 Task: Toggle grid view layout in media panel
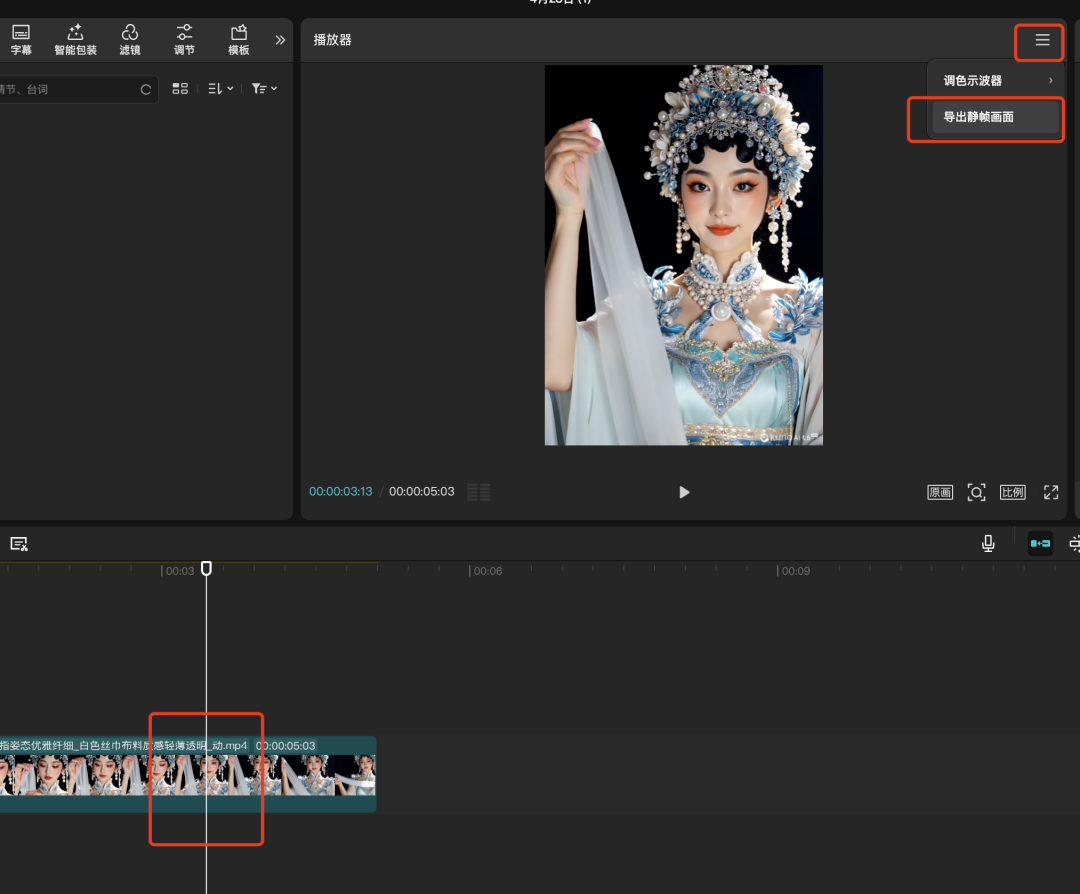point(180,89)
